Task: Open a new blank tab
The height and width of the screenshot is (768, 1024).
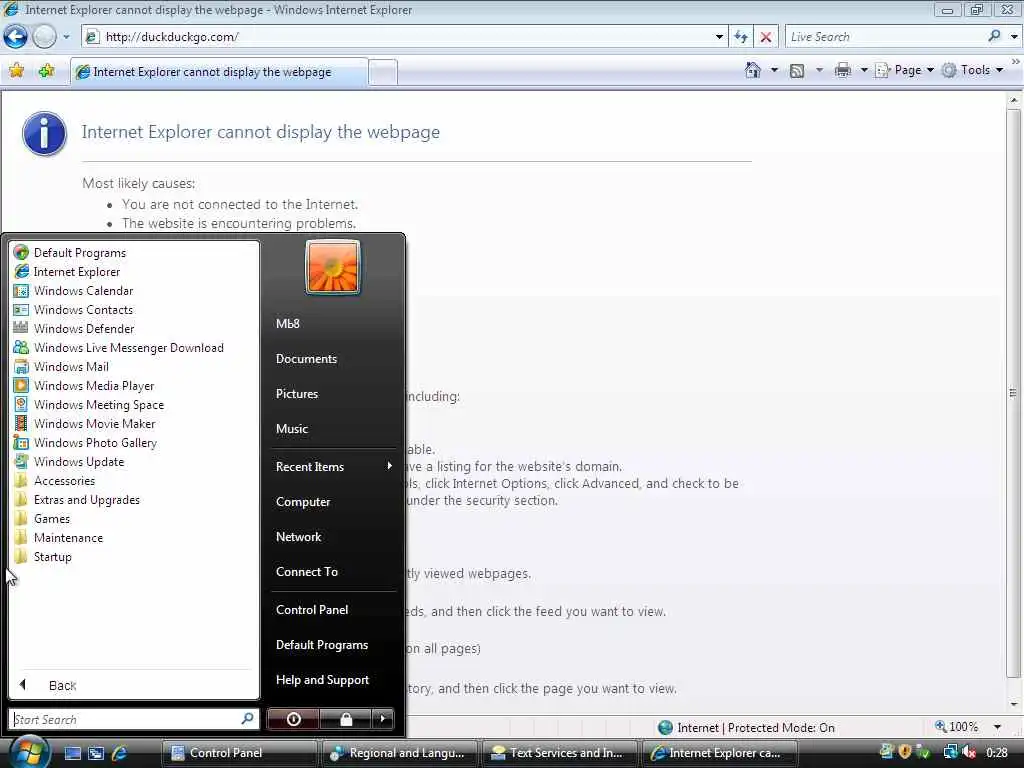Action: pyautogui.click(x=383, y=72)
